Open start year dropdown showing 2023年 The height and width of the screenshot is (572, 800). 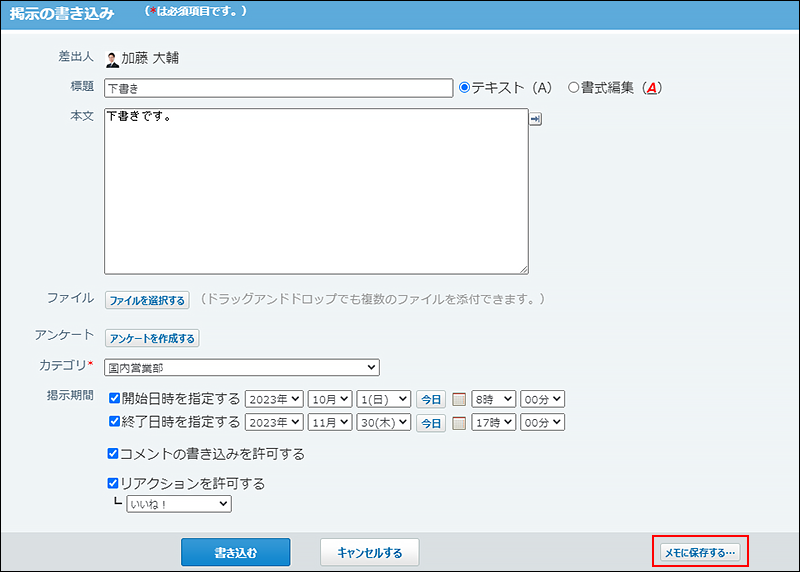274,399
